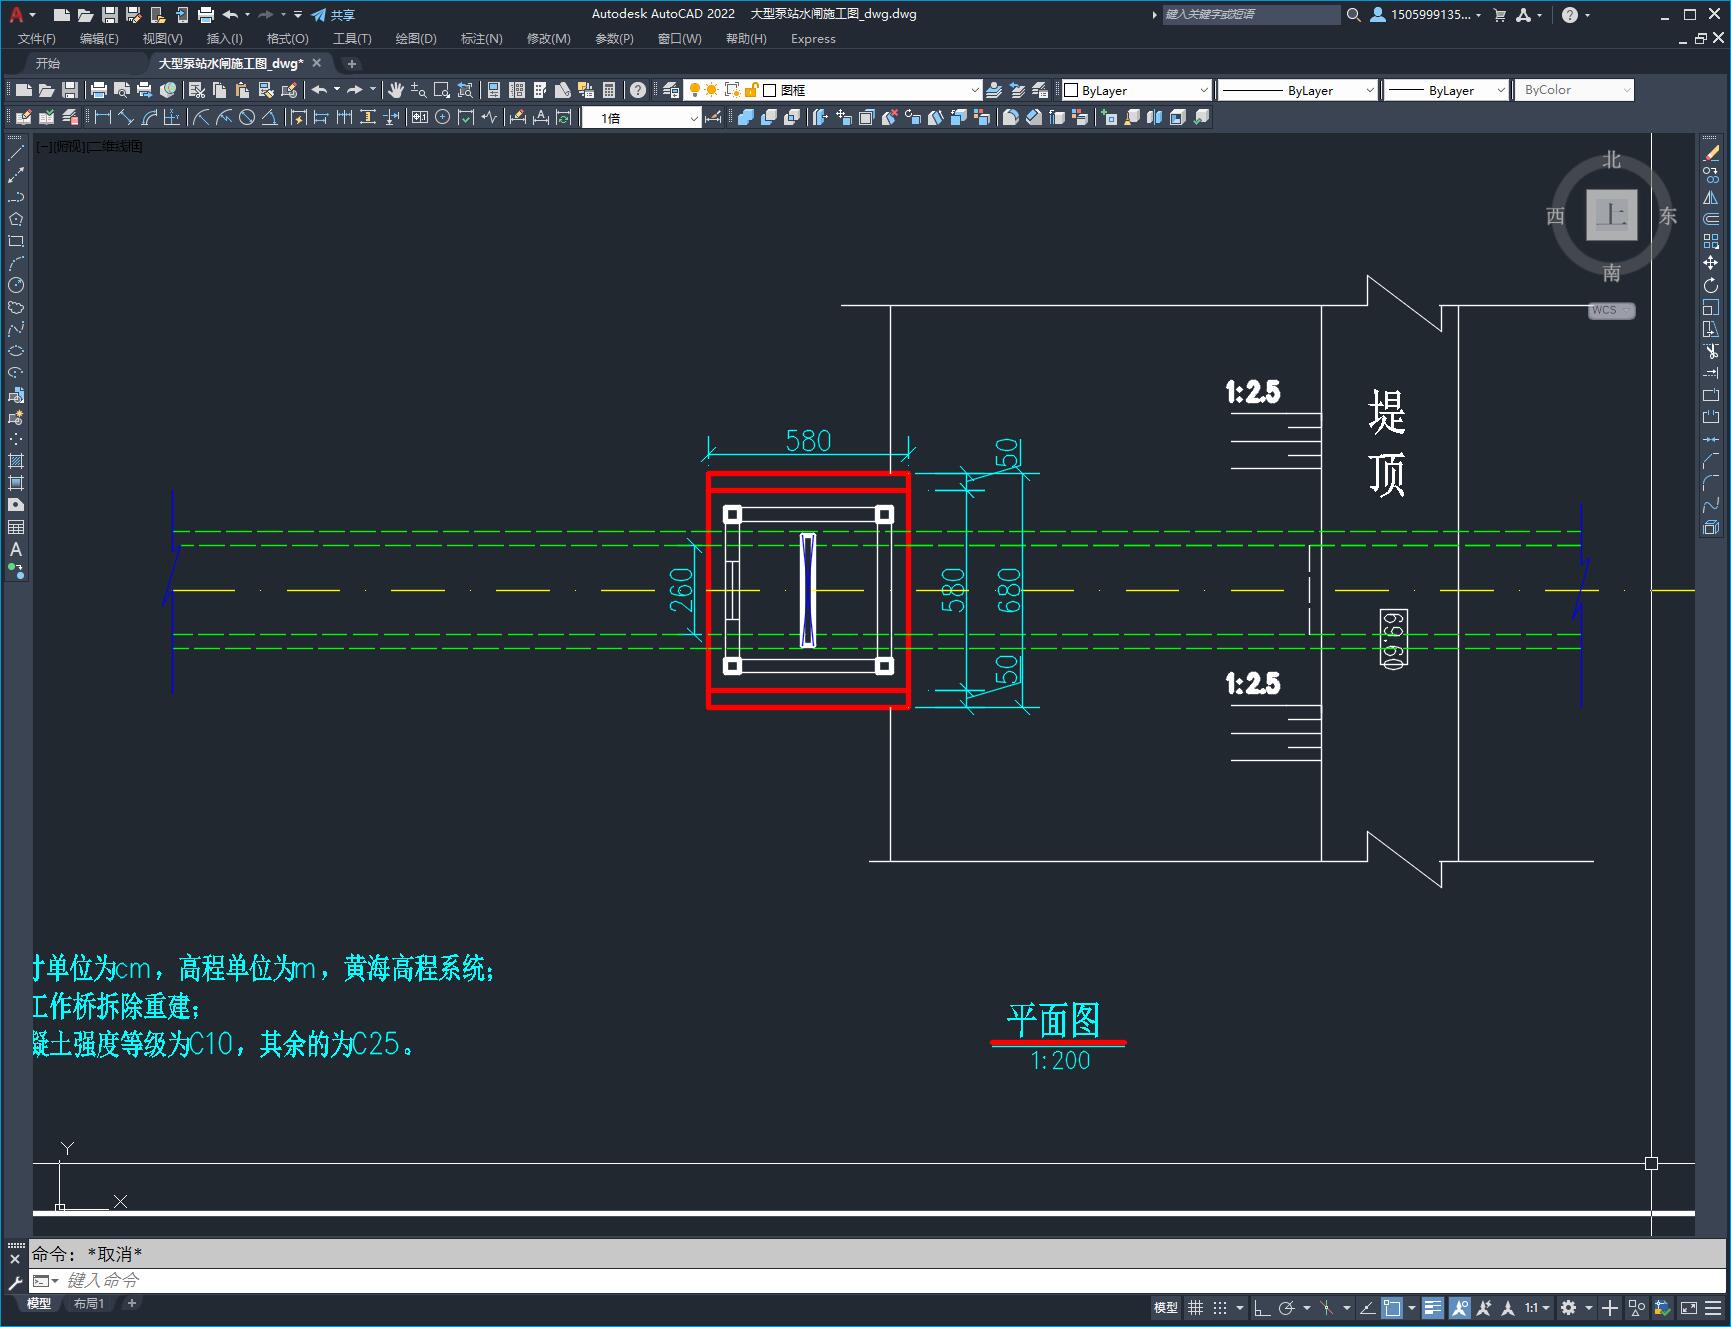Open the layer dropdown showing 图框
1731x1327 pixels.
pos(832,90)
